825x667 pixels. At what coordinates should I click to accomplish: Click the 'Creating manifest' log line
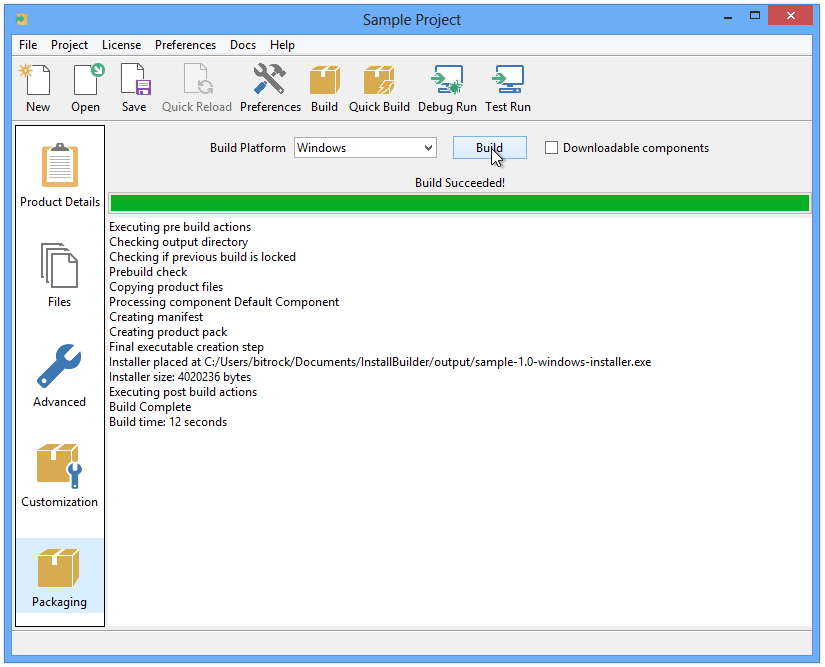(x=156, y=317)
